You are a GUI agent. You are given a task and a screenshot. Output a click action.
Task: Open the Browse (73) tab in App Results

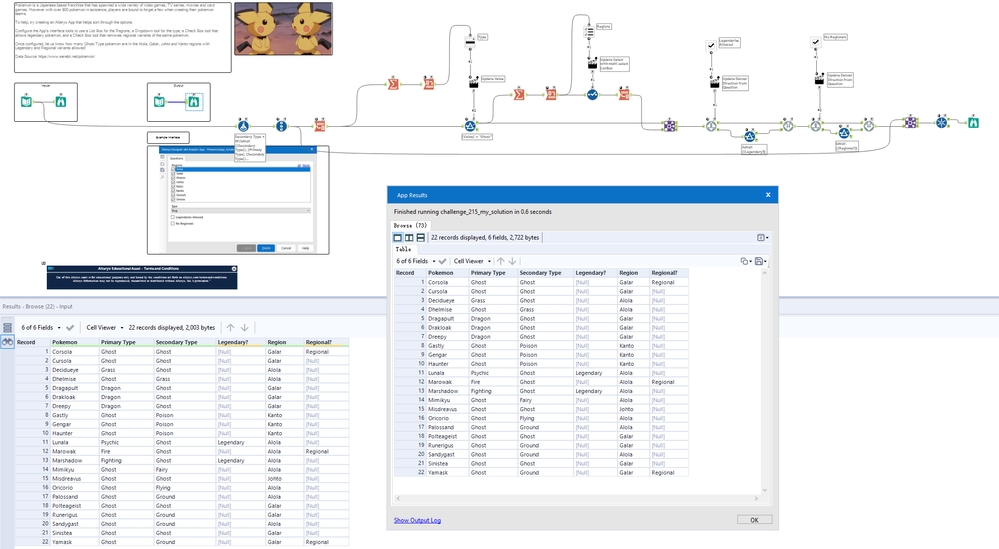pyautogui.click(x=410, y=225)
